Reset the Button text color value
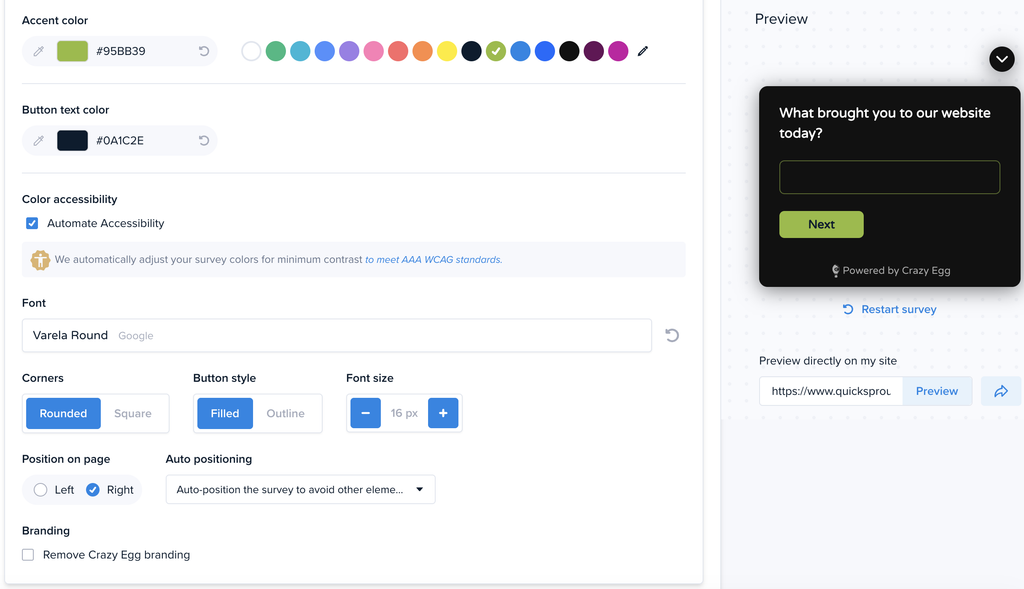1024x589 pixels. pyautogui.click(x=204, y=140)
